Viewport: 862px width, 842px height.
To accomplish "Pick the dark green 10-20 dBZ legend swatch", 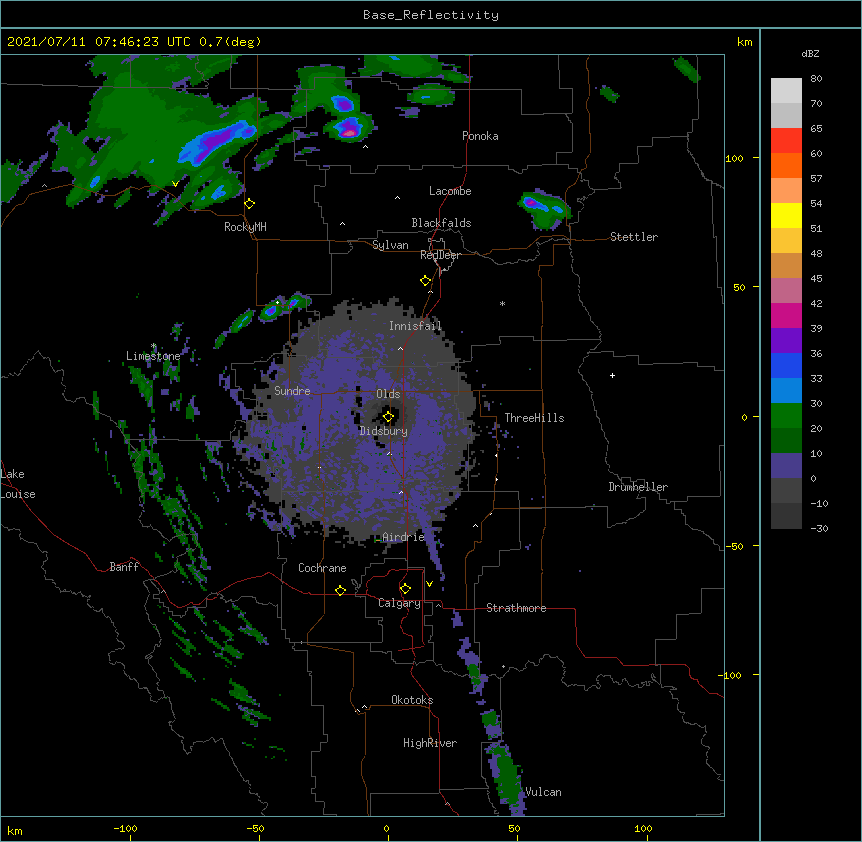I will pos(786,441).
